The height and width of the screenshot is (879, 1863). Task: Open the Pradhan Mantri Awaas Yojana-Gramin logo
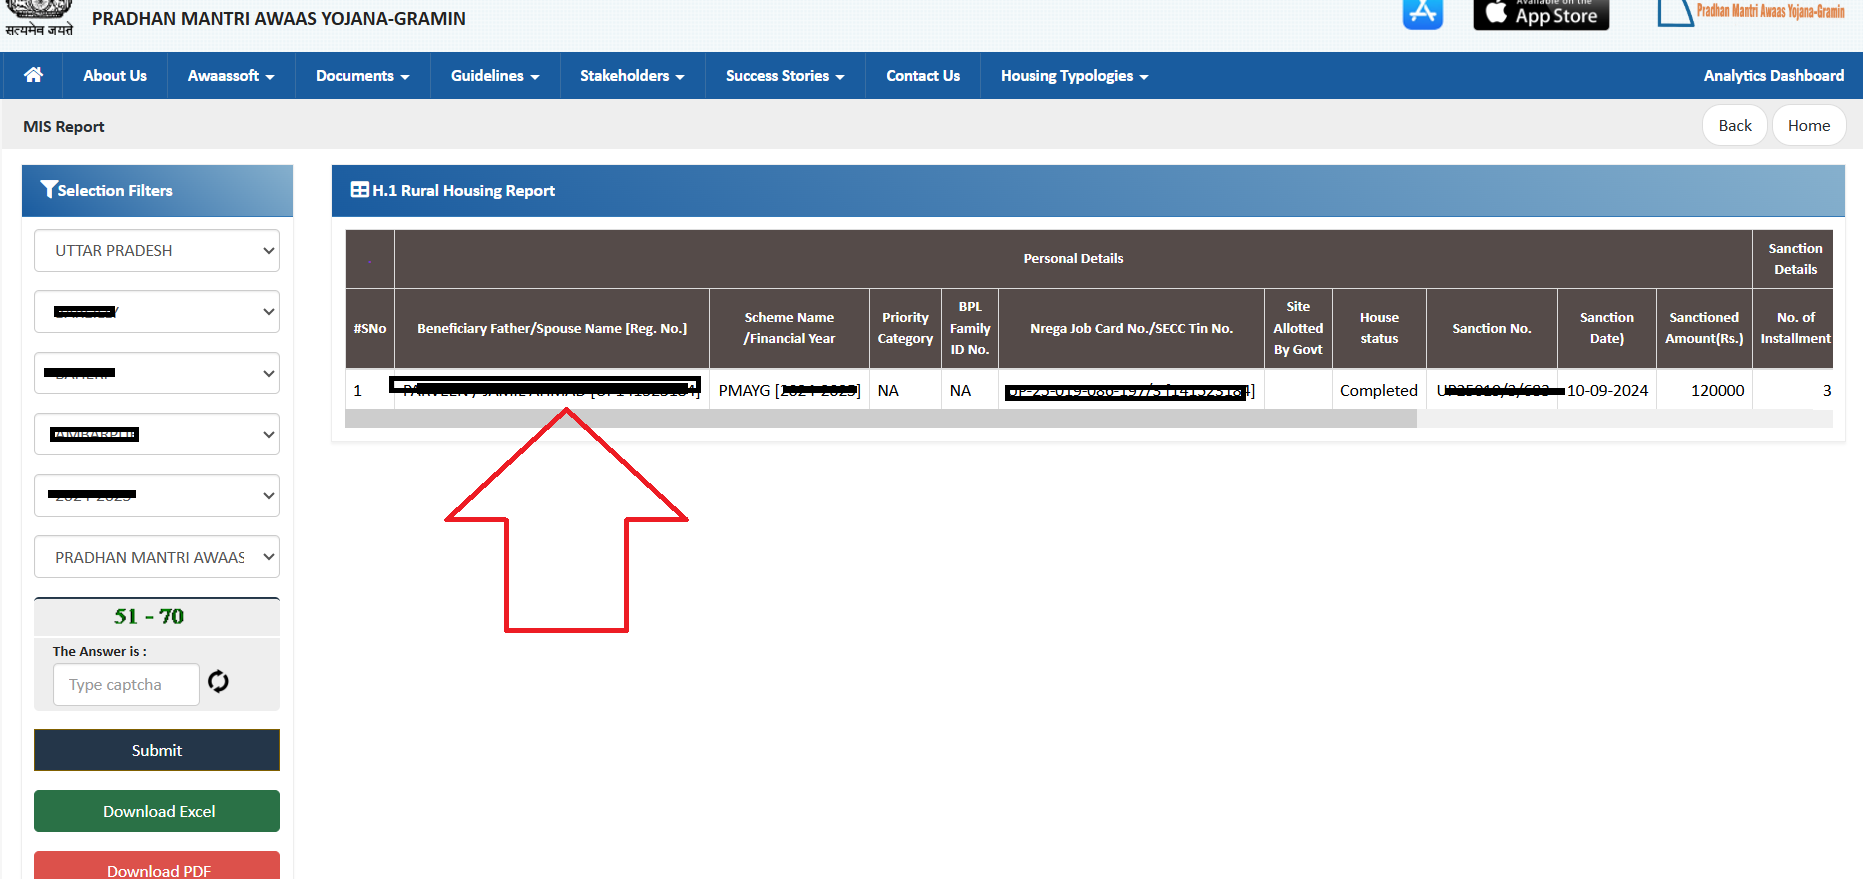click(x=1751, y=13)
